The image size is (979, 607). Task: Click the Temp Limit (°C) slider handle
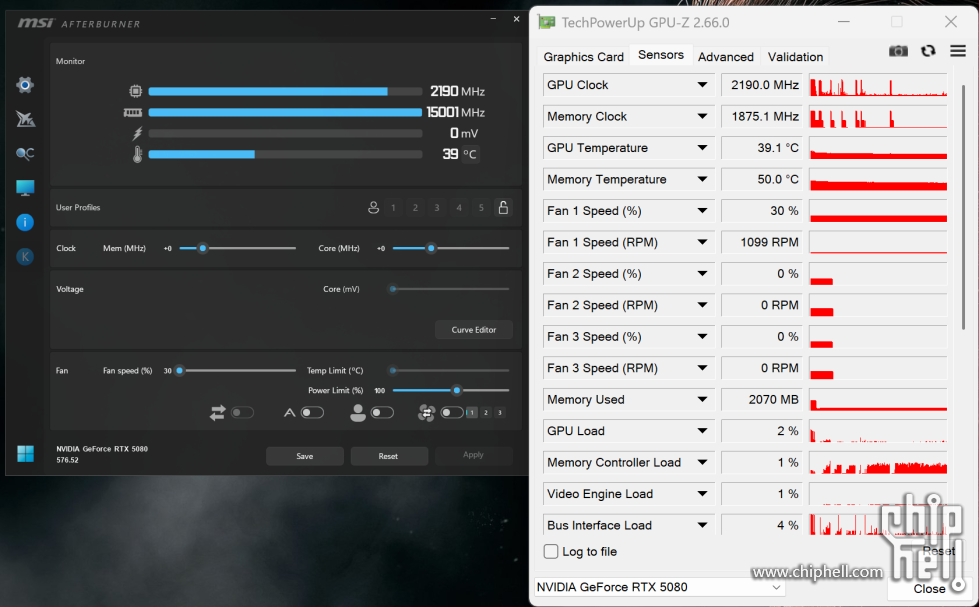tap(393, 370)
